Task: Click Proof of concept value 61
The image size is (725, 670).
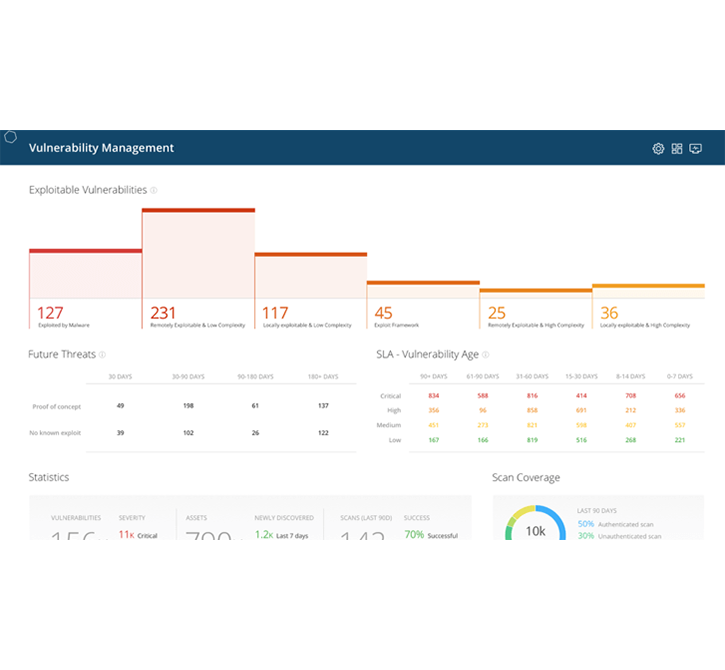Action: pyautogui.click(x=255, y=406)
